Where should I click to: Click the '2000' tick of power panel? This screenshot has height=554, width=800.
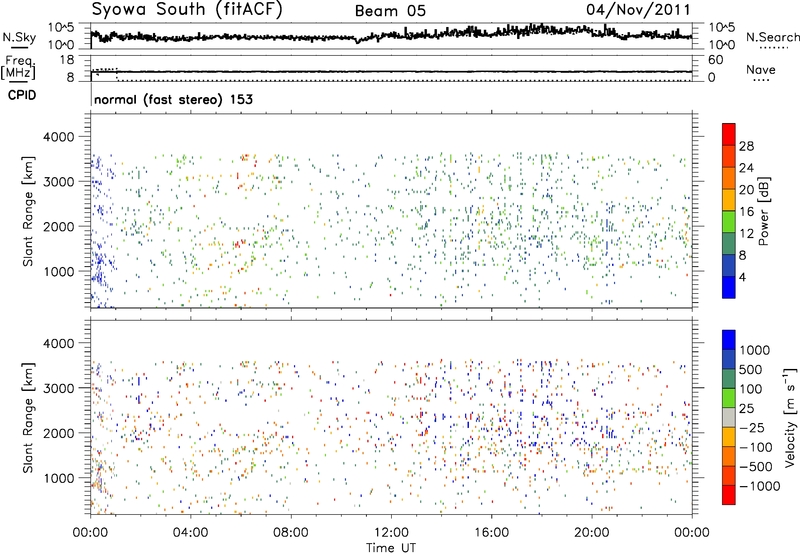coord(58,227)
